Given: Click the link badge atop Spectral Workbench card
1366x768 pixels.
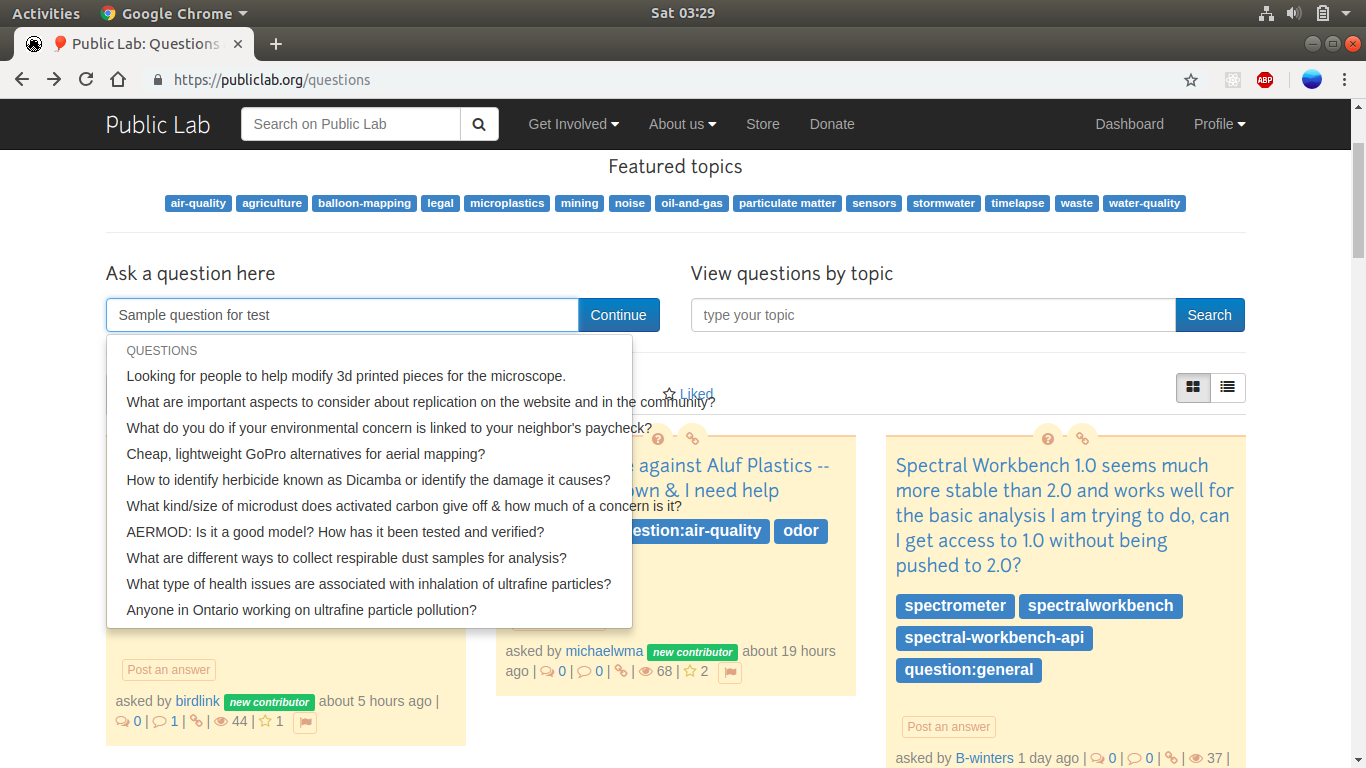Looking at the screenshot, I should (x=1081, y=439).
